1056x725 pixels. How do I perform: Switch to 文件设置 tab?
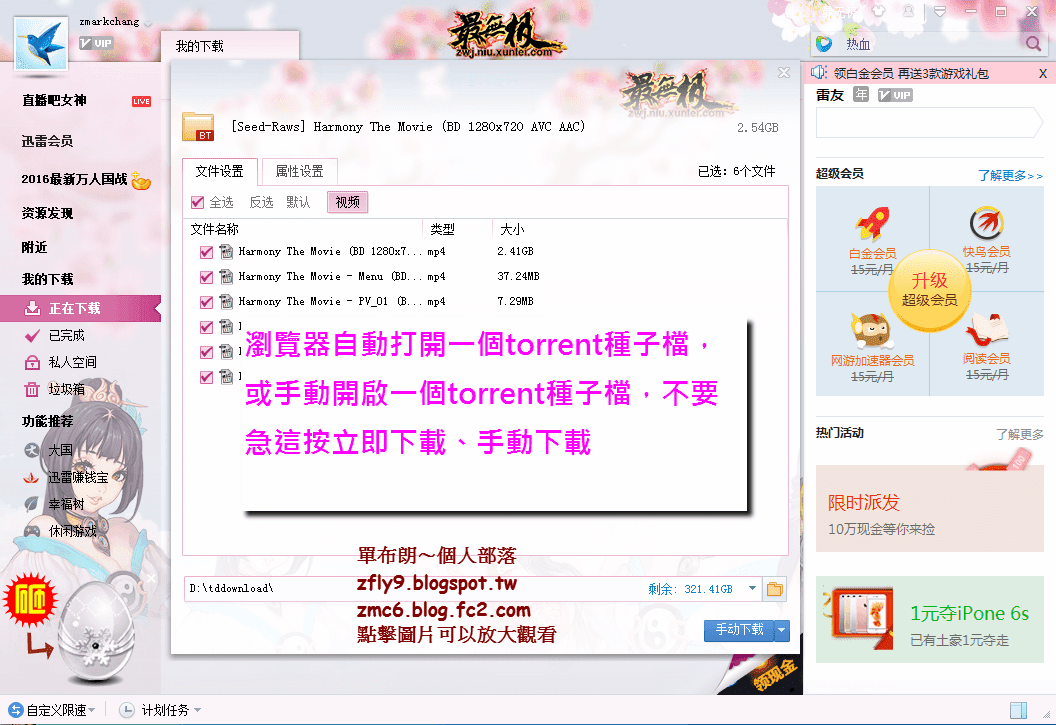[x=220, y=171]
